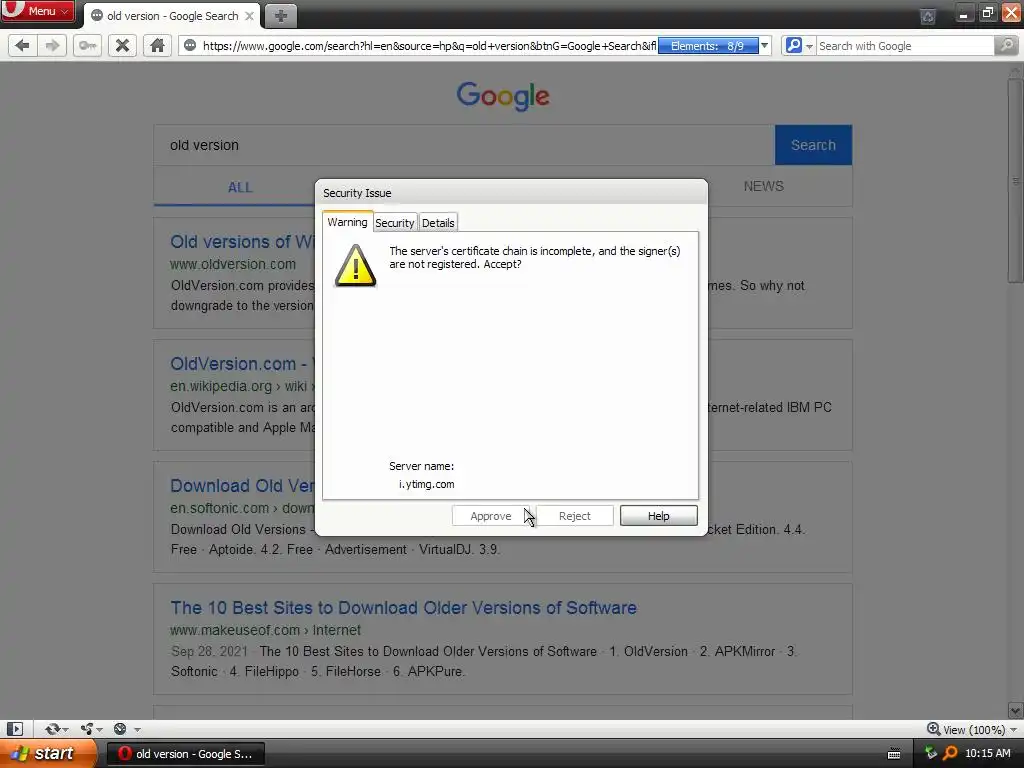Viewport: 1024px width, 768px height.
Task: Click the old version search box
Action: click(464, 145)
